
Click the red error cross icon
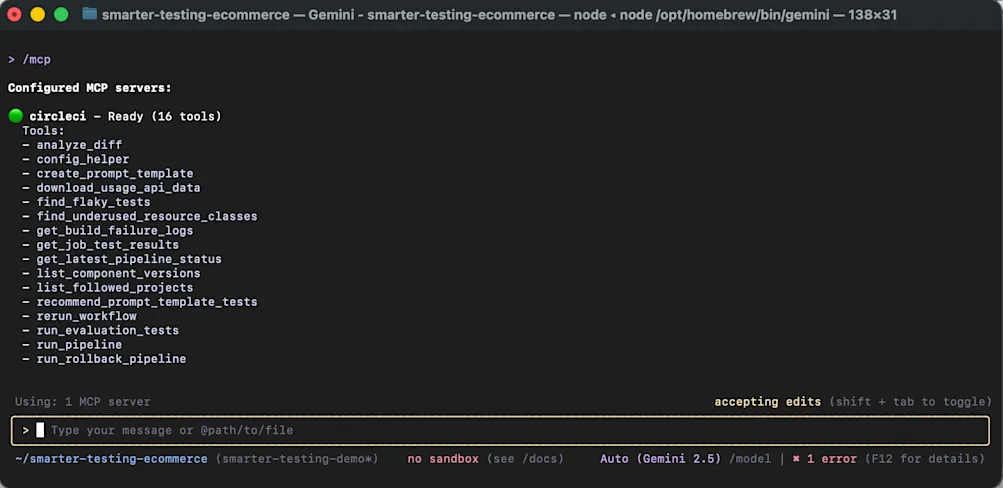[796, 459]
